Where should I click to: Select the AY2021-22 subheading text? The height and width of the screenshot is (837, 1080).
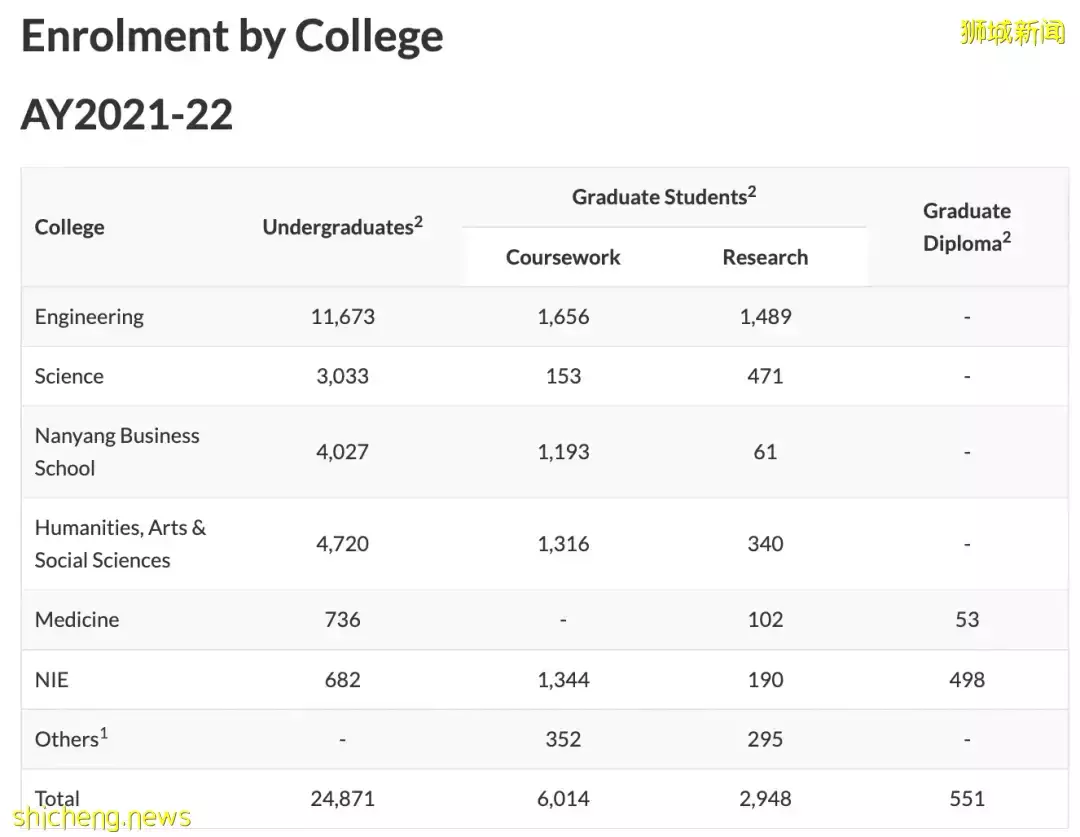pos(126,115)
